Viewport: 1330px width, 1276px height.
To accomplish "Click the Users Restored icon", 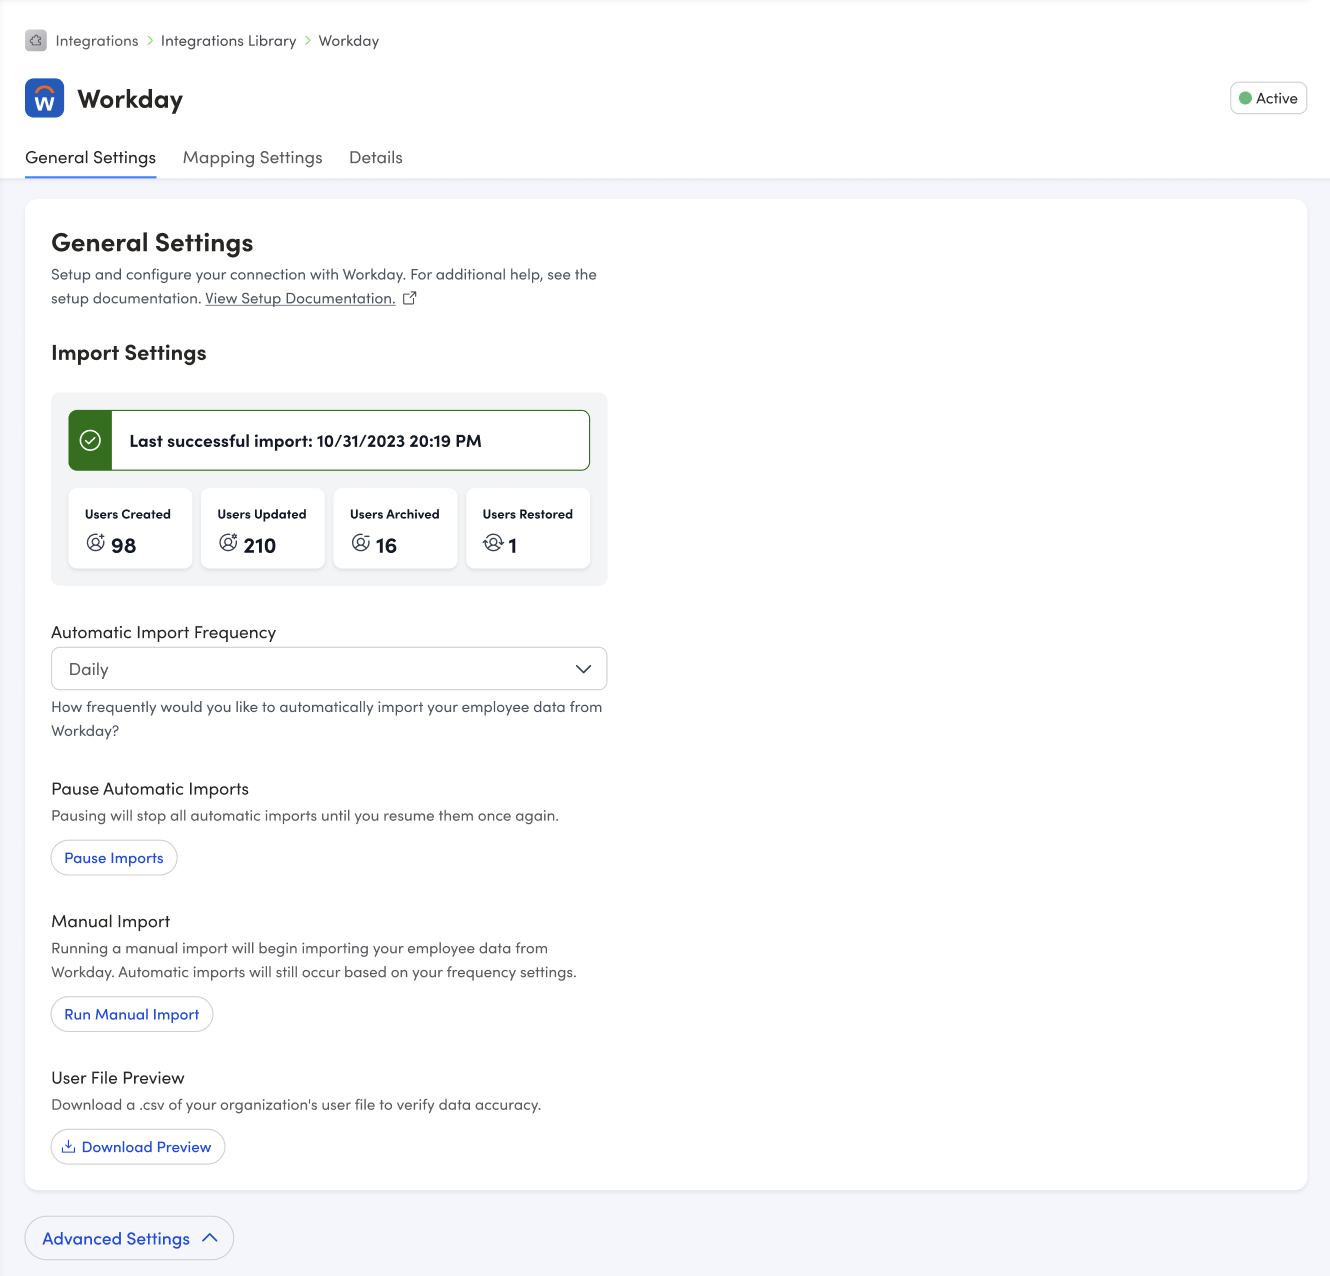I will point(493,543).
